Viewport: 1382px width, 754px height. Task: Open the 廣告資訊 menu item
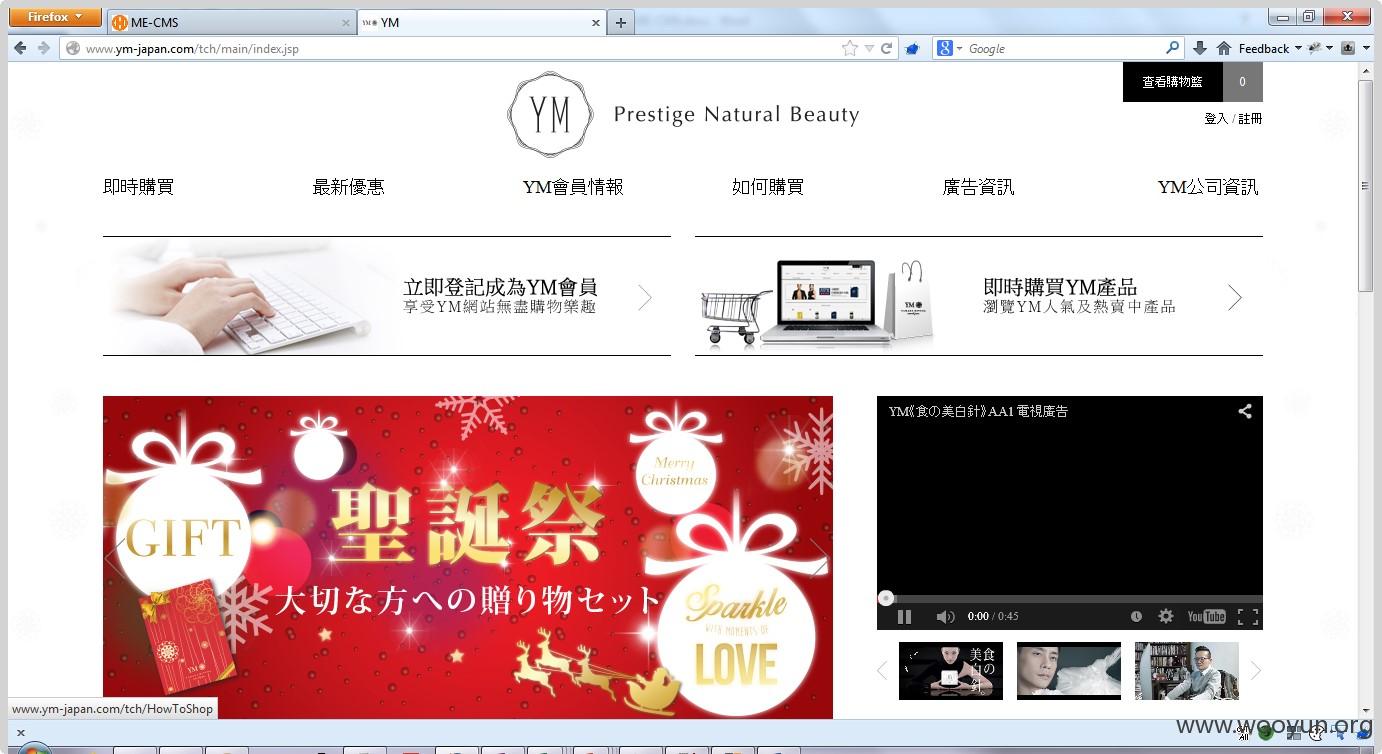click(x=978, y=187)
